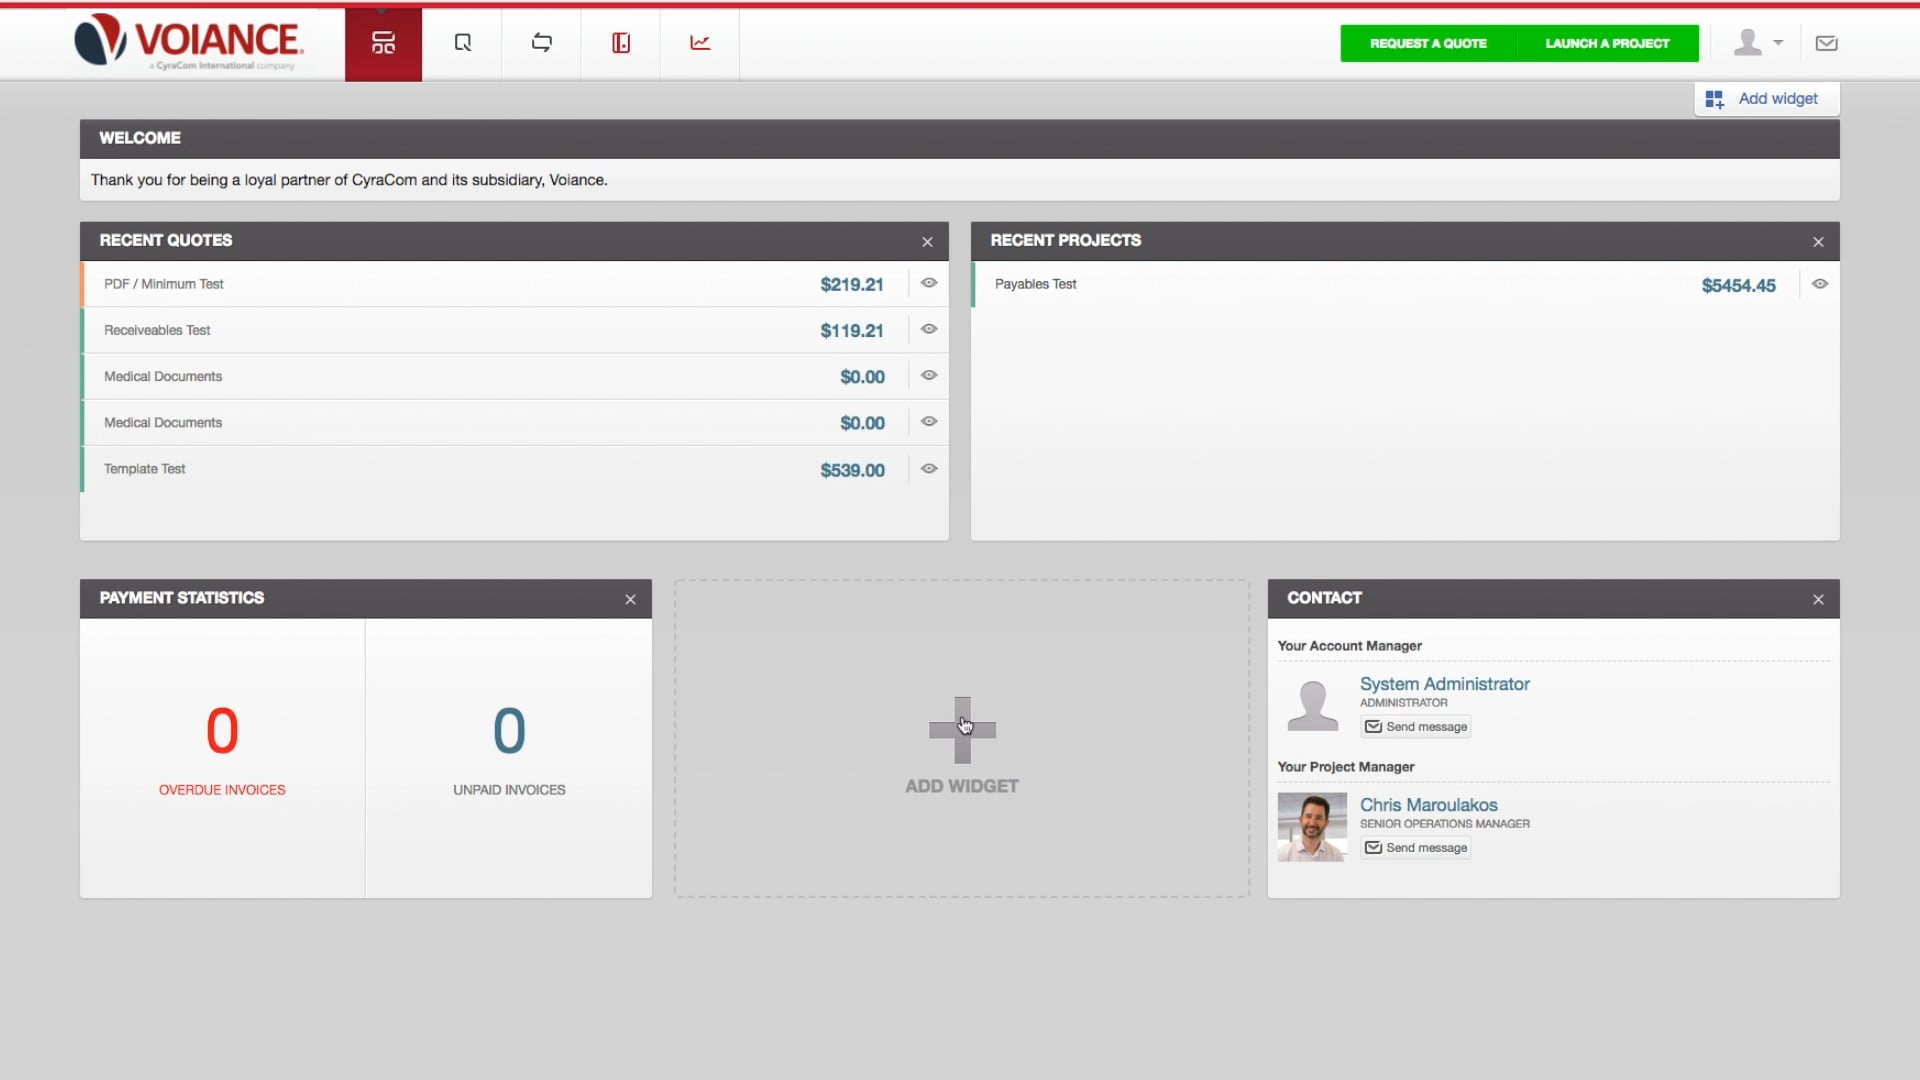Open the Template Test quote
The width and height of the screenshot is (1920, 1080).
[144, 469]
